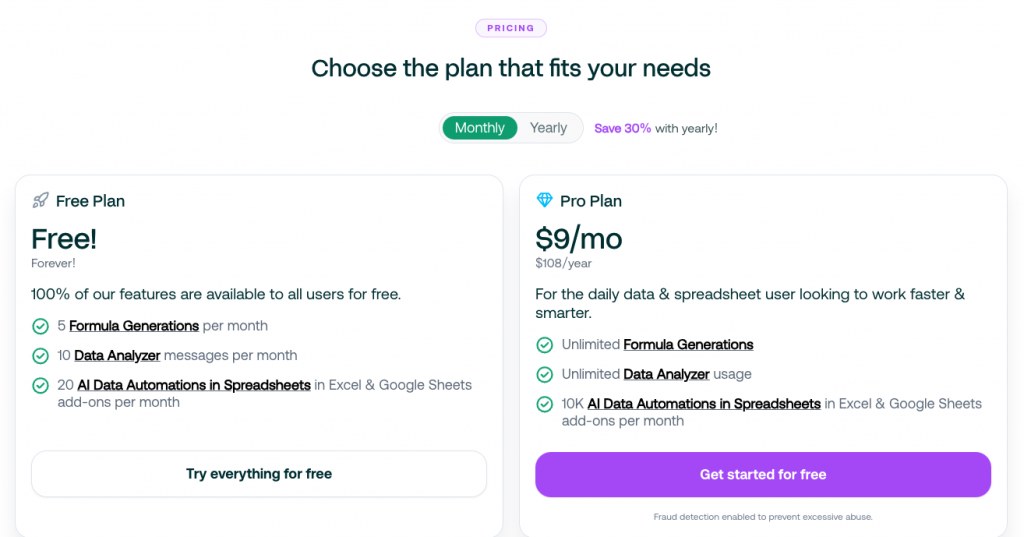Open AI Data Automations link in Free Plan
The height and width of the screenshot is (537, 1024).
coord(194,385)
